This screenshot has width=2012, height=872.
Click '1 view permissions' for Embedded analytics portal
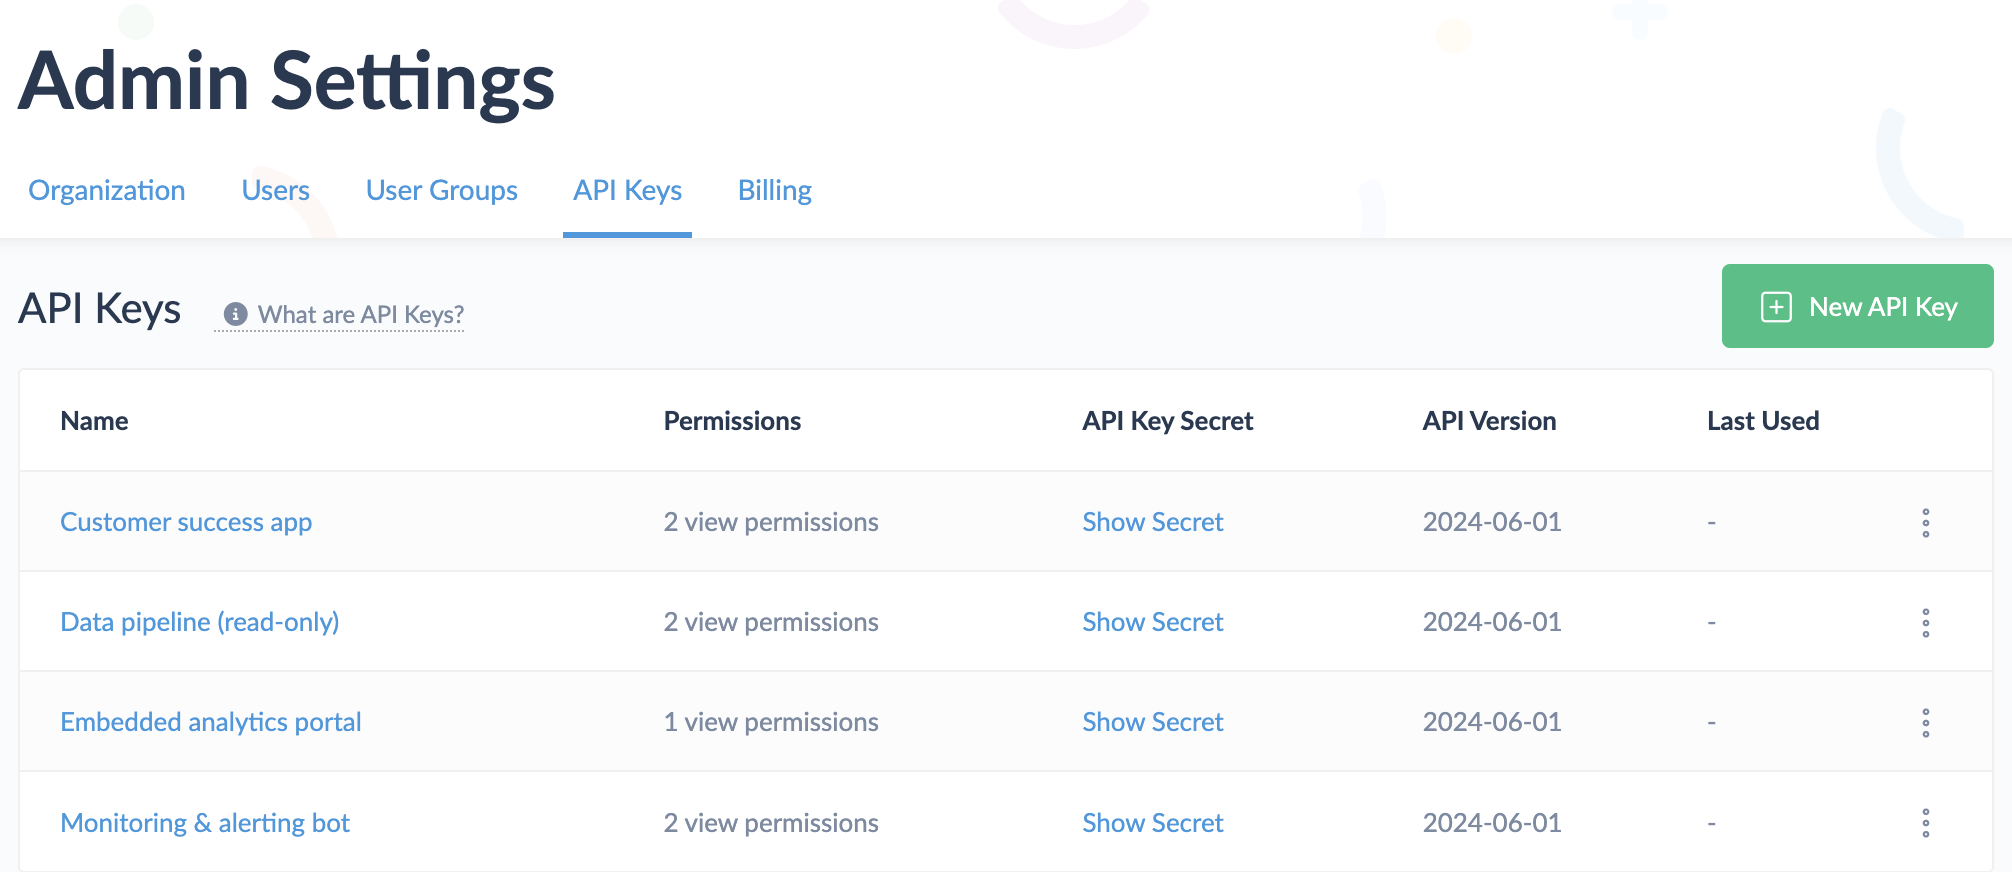coord(771,722)
